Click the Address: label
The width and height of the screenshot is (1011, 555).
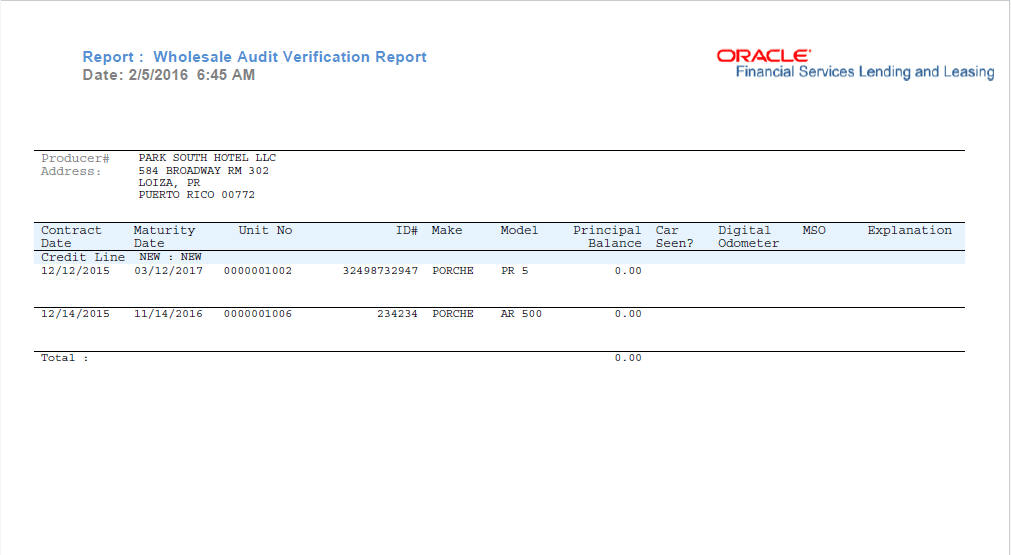(71, 171)
